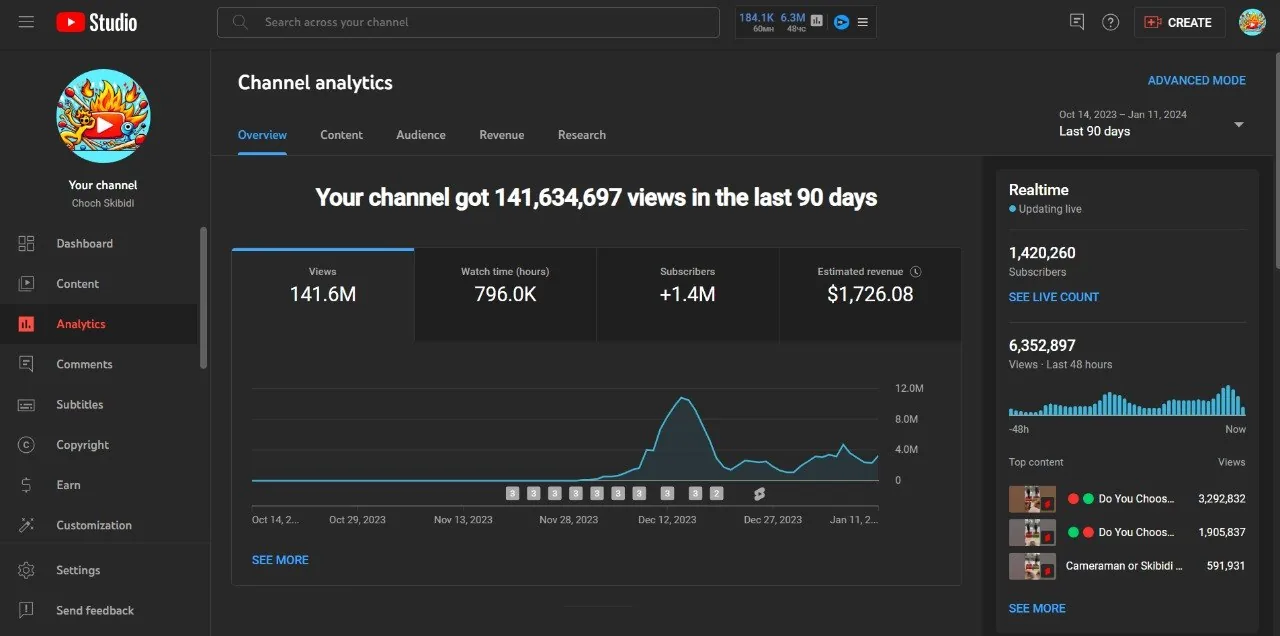Open top content video with 3,292,832 views

(x=1127, y=499)
